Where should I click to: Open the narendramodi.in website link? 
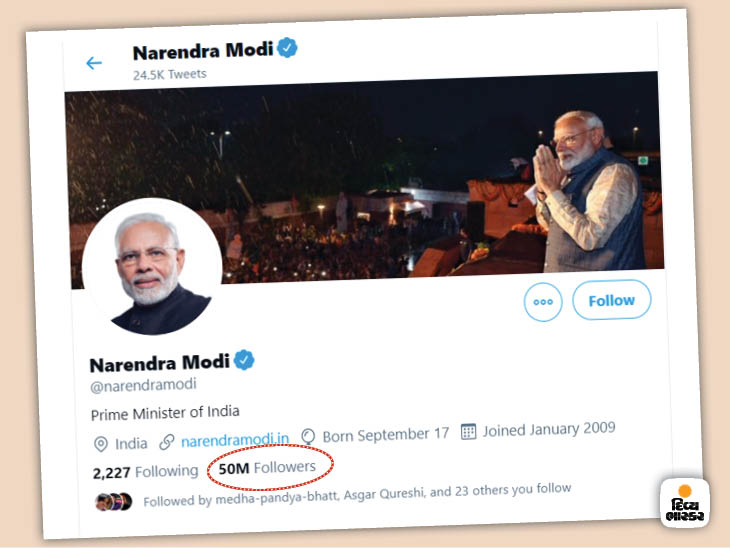[235, 439]
